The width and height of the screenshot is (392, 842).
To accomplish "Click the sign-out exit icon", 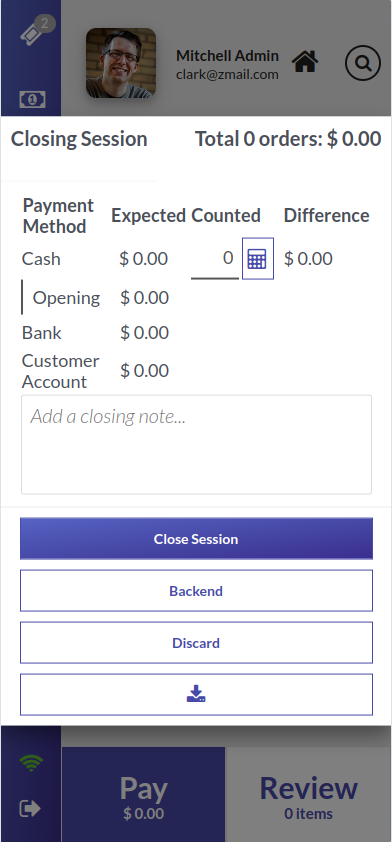I will pos(30,808).
